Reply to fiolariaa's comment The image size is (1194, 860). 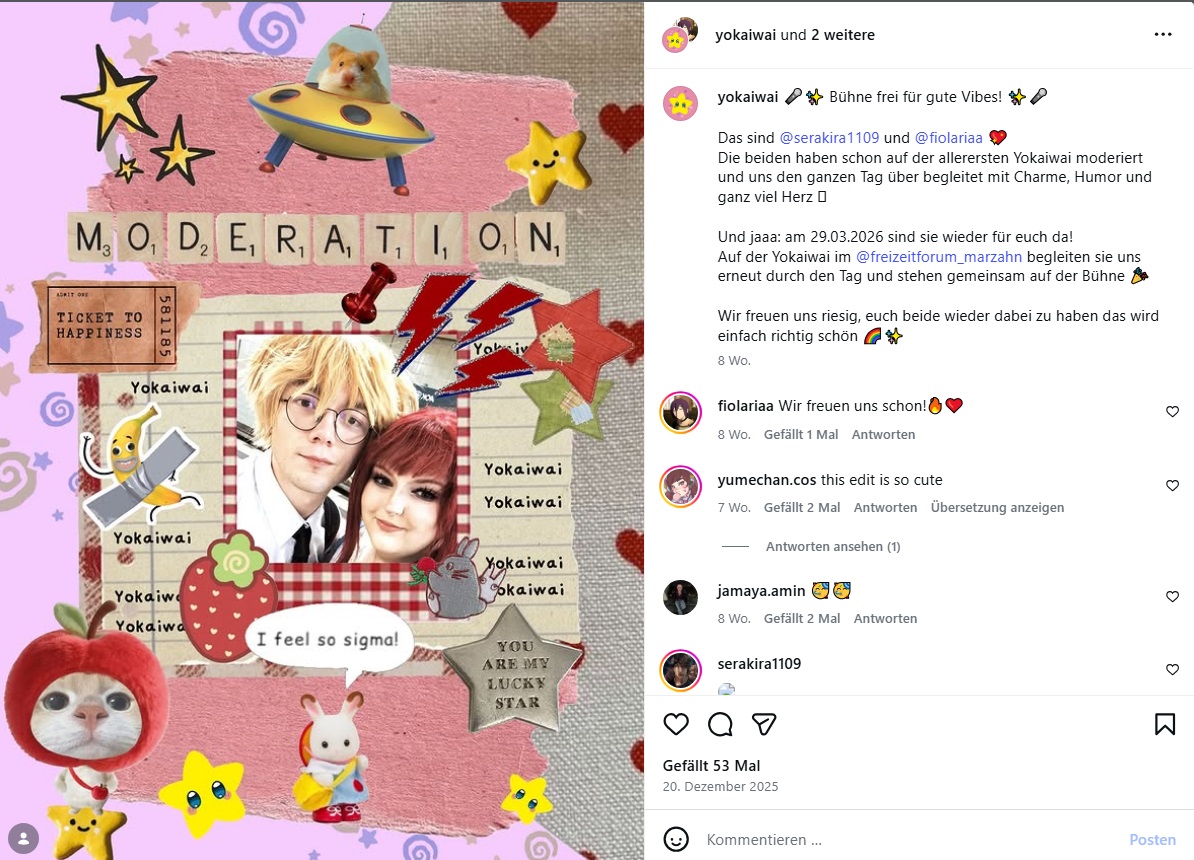tap(883, 435)
